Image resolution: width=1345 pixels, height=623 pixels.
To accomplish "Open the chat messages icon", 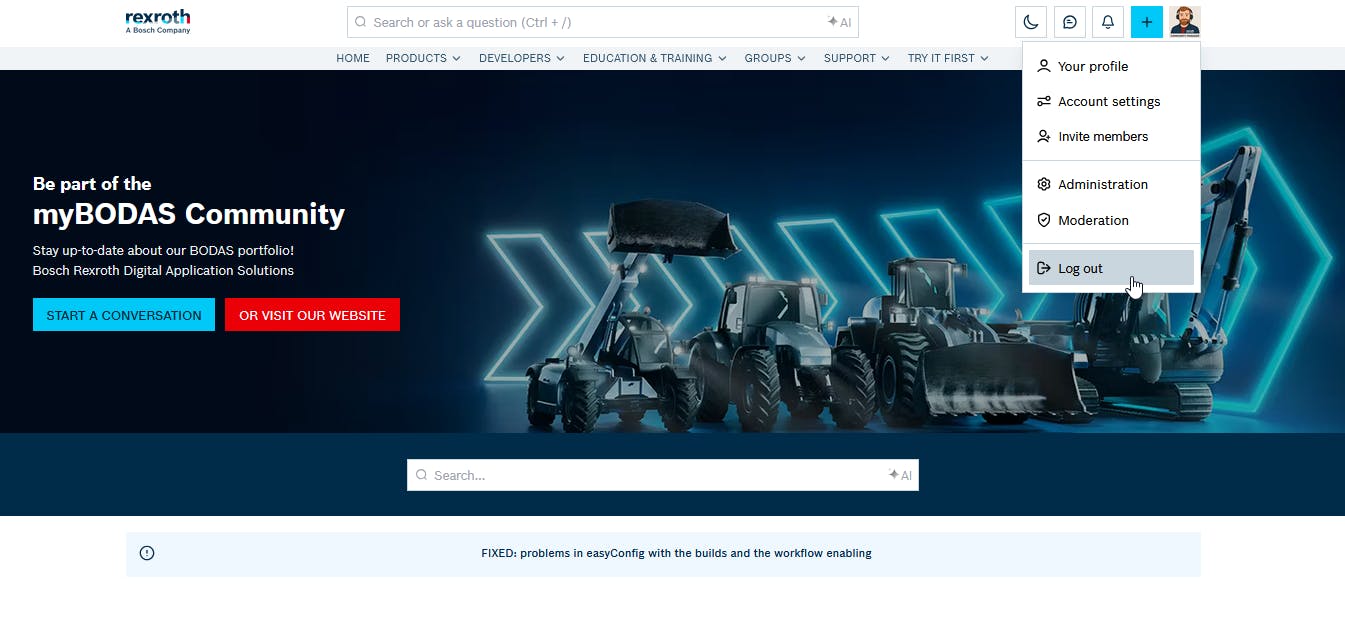I will [1070, 22].
